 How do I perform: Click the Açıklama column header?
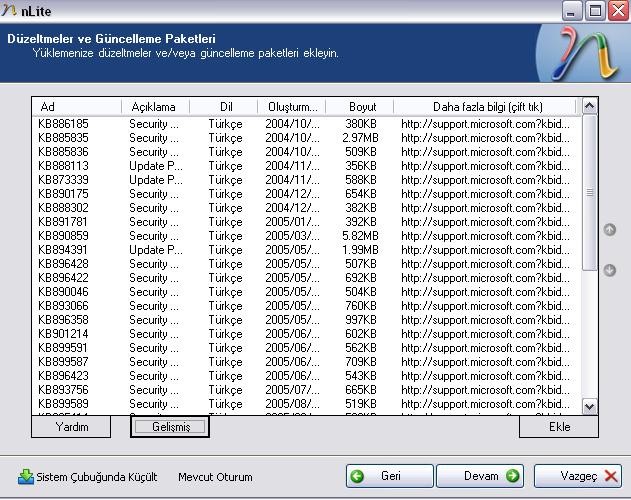point(153,107)
